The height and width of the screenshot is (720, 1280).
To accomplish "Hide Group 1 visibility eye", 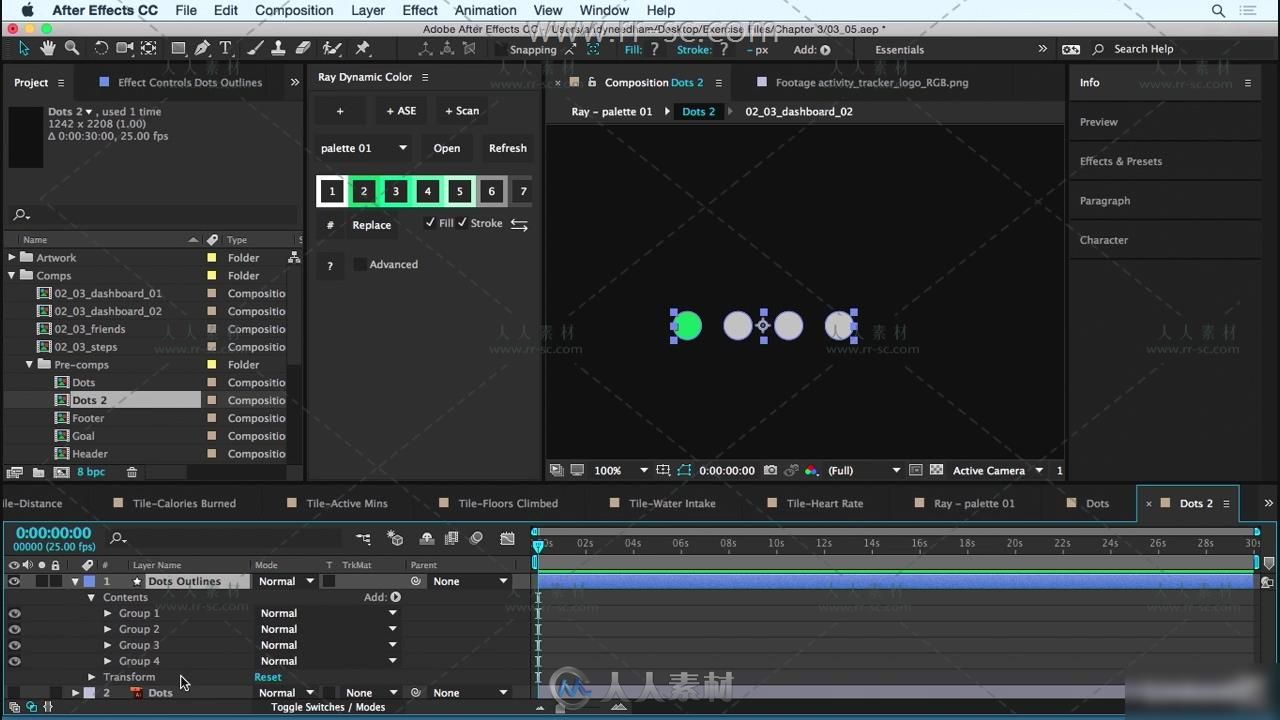I will tap(14, 613).
